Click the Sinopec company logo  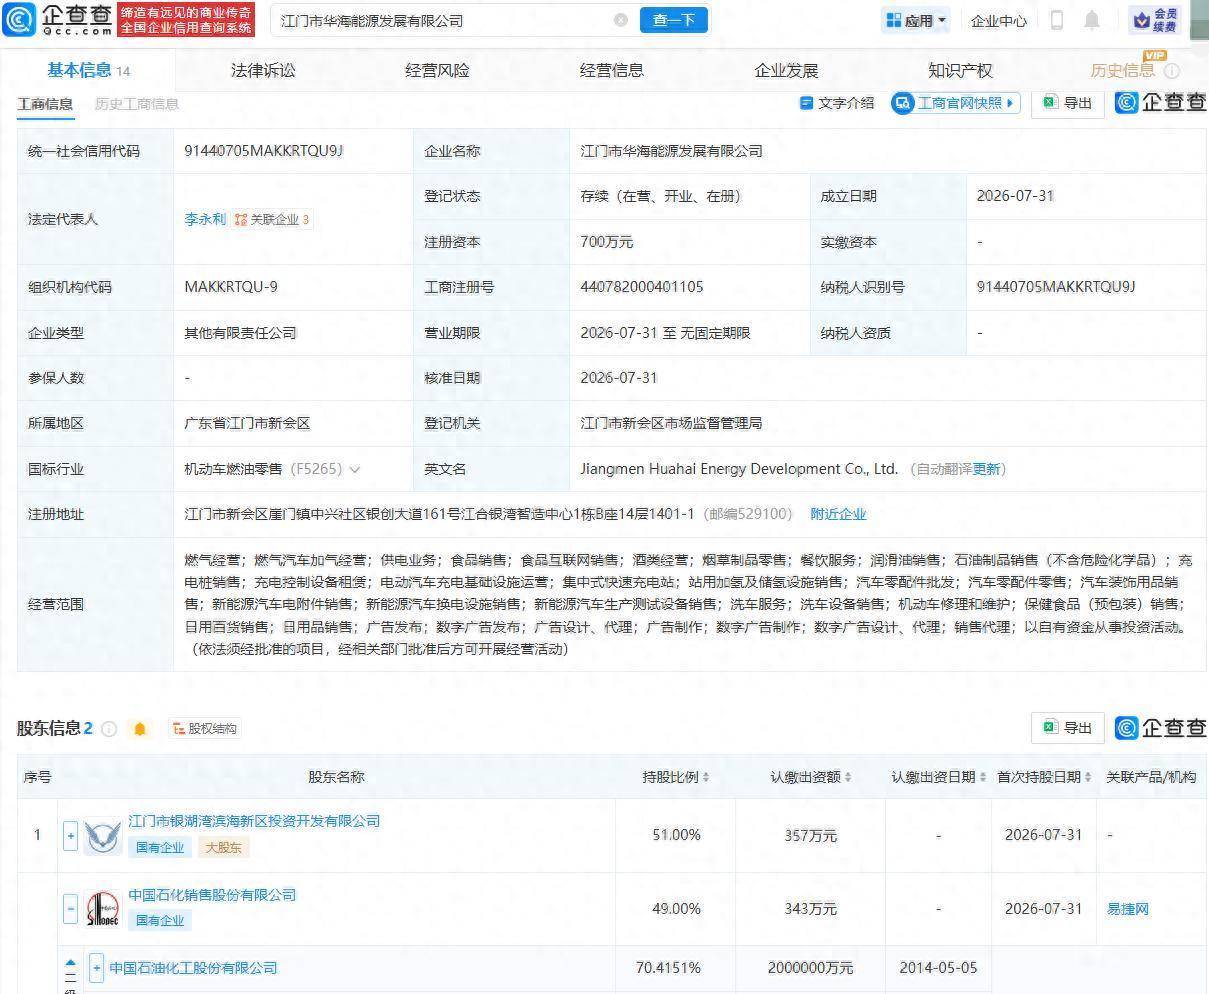(103, 909)
